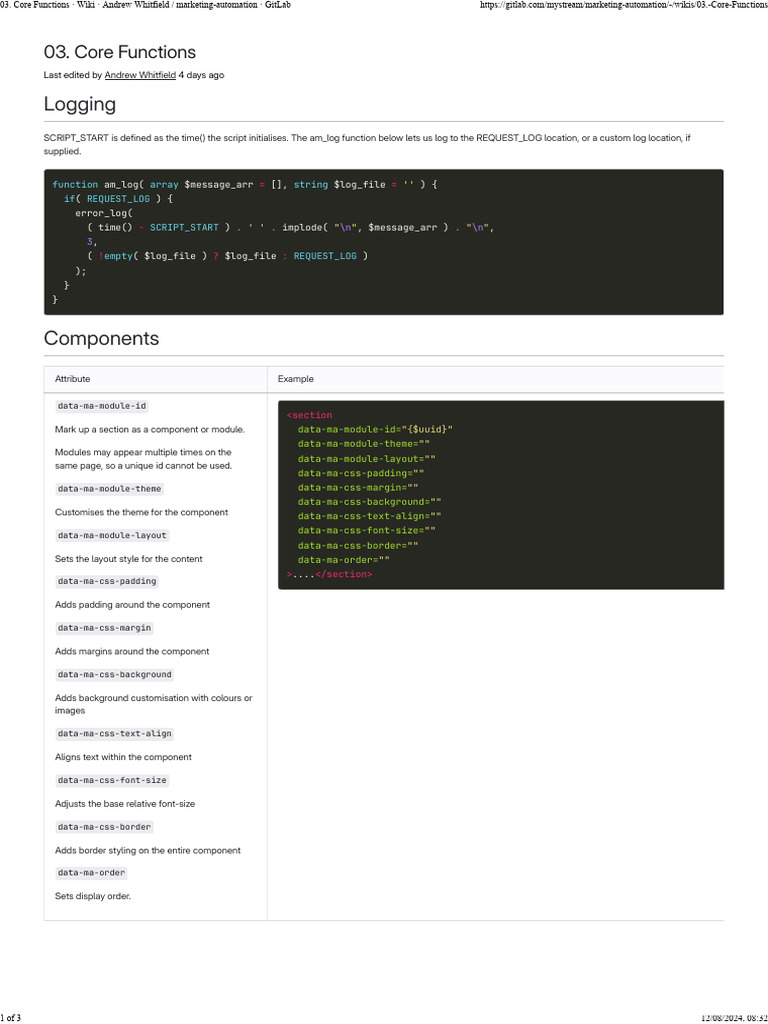Click the Components section heading
This screenshot has width=768, height=1024.
[x=101, y=338]
